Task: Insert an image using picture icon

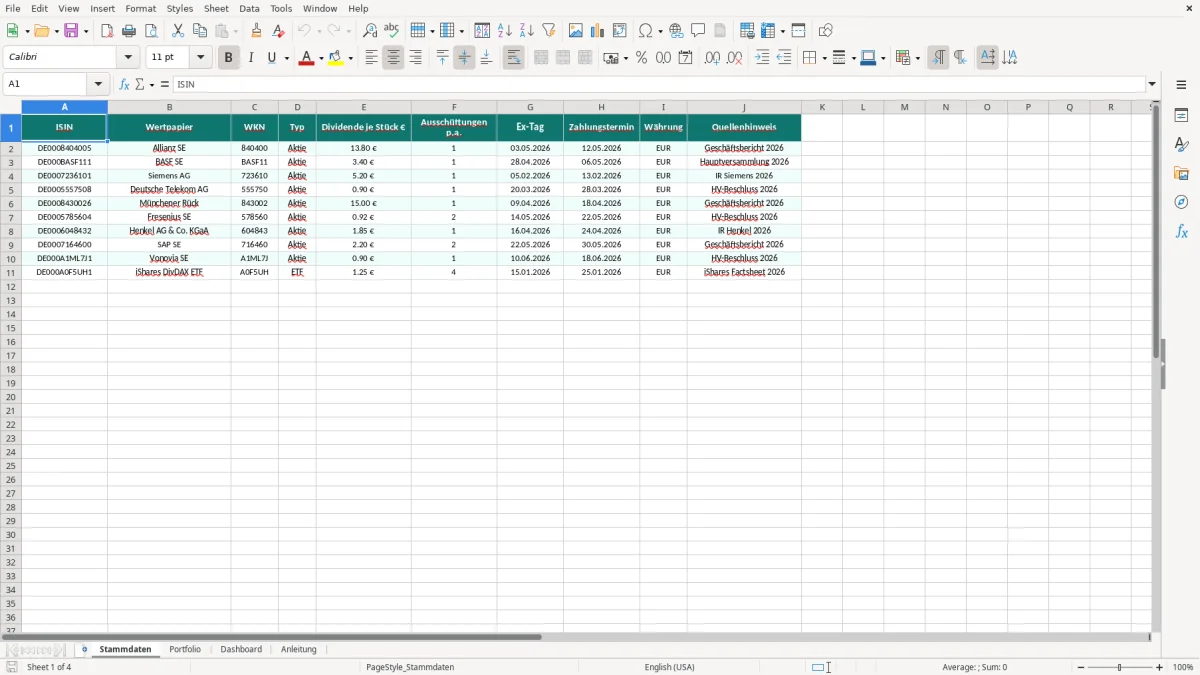Action: click(576, 31)
